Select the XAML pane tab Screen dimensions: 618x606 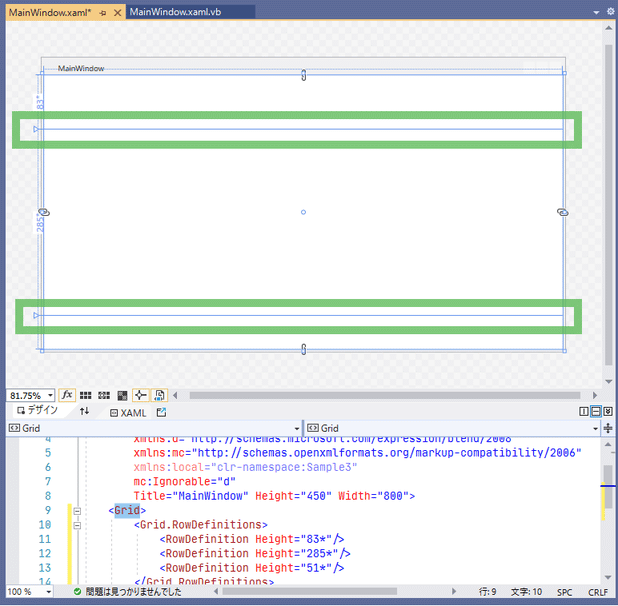click(x=127, y=412)
